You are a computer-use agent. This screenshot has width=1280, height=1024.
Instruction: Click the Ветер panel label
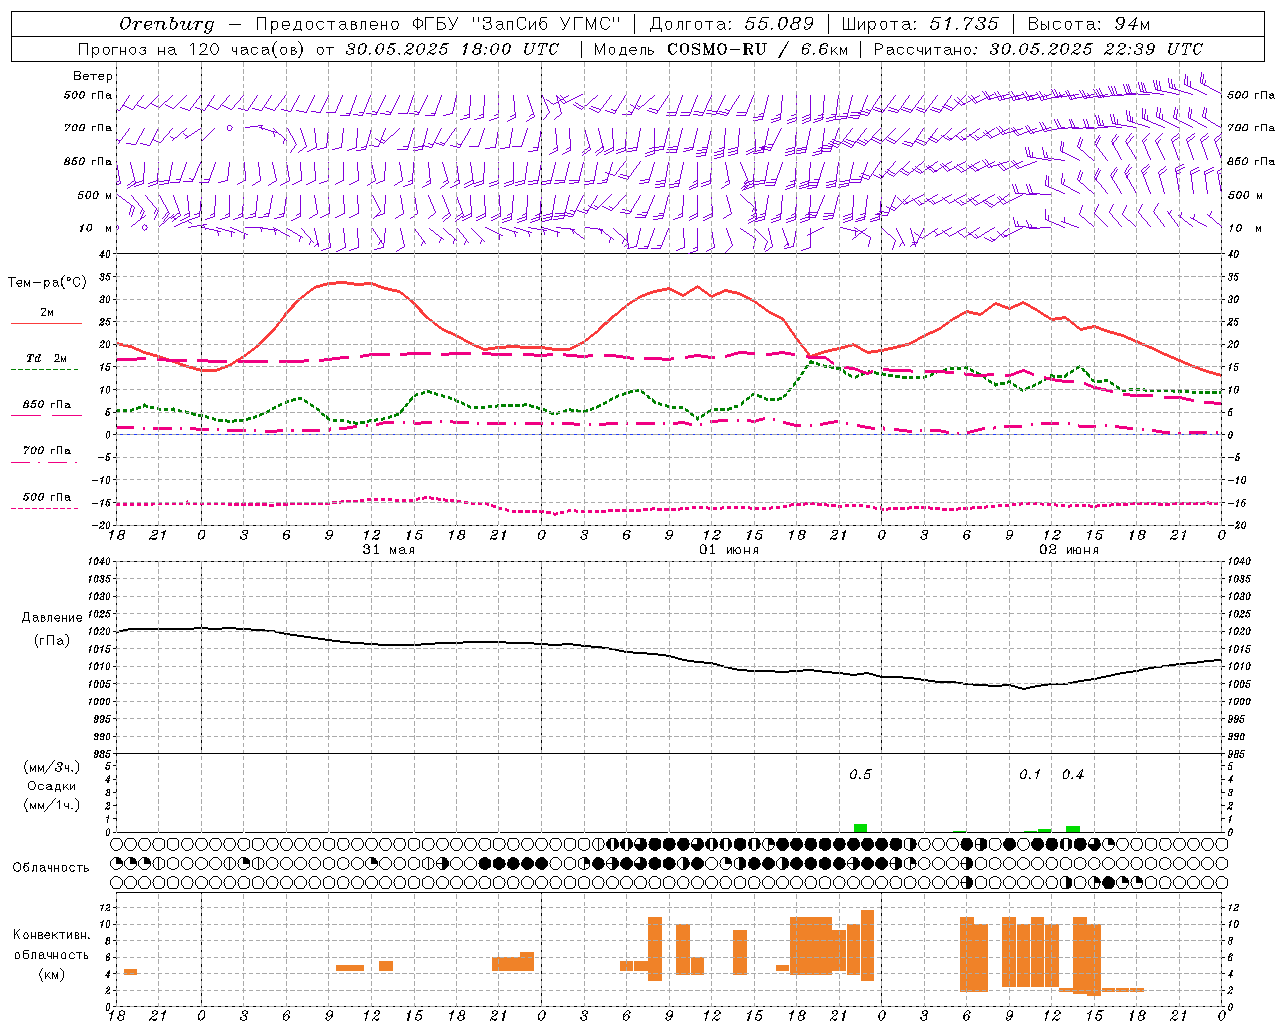tap(93, 76)
